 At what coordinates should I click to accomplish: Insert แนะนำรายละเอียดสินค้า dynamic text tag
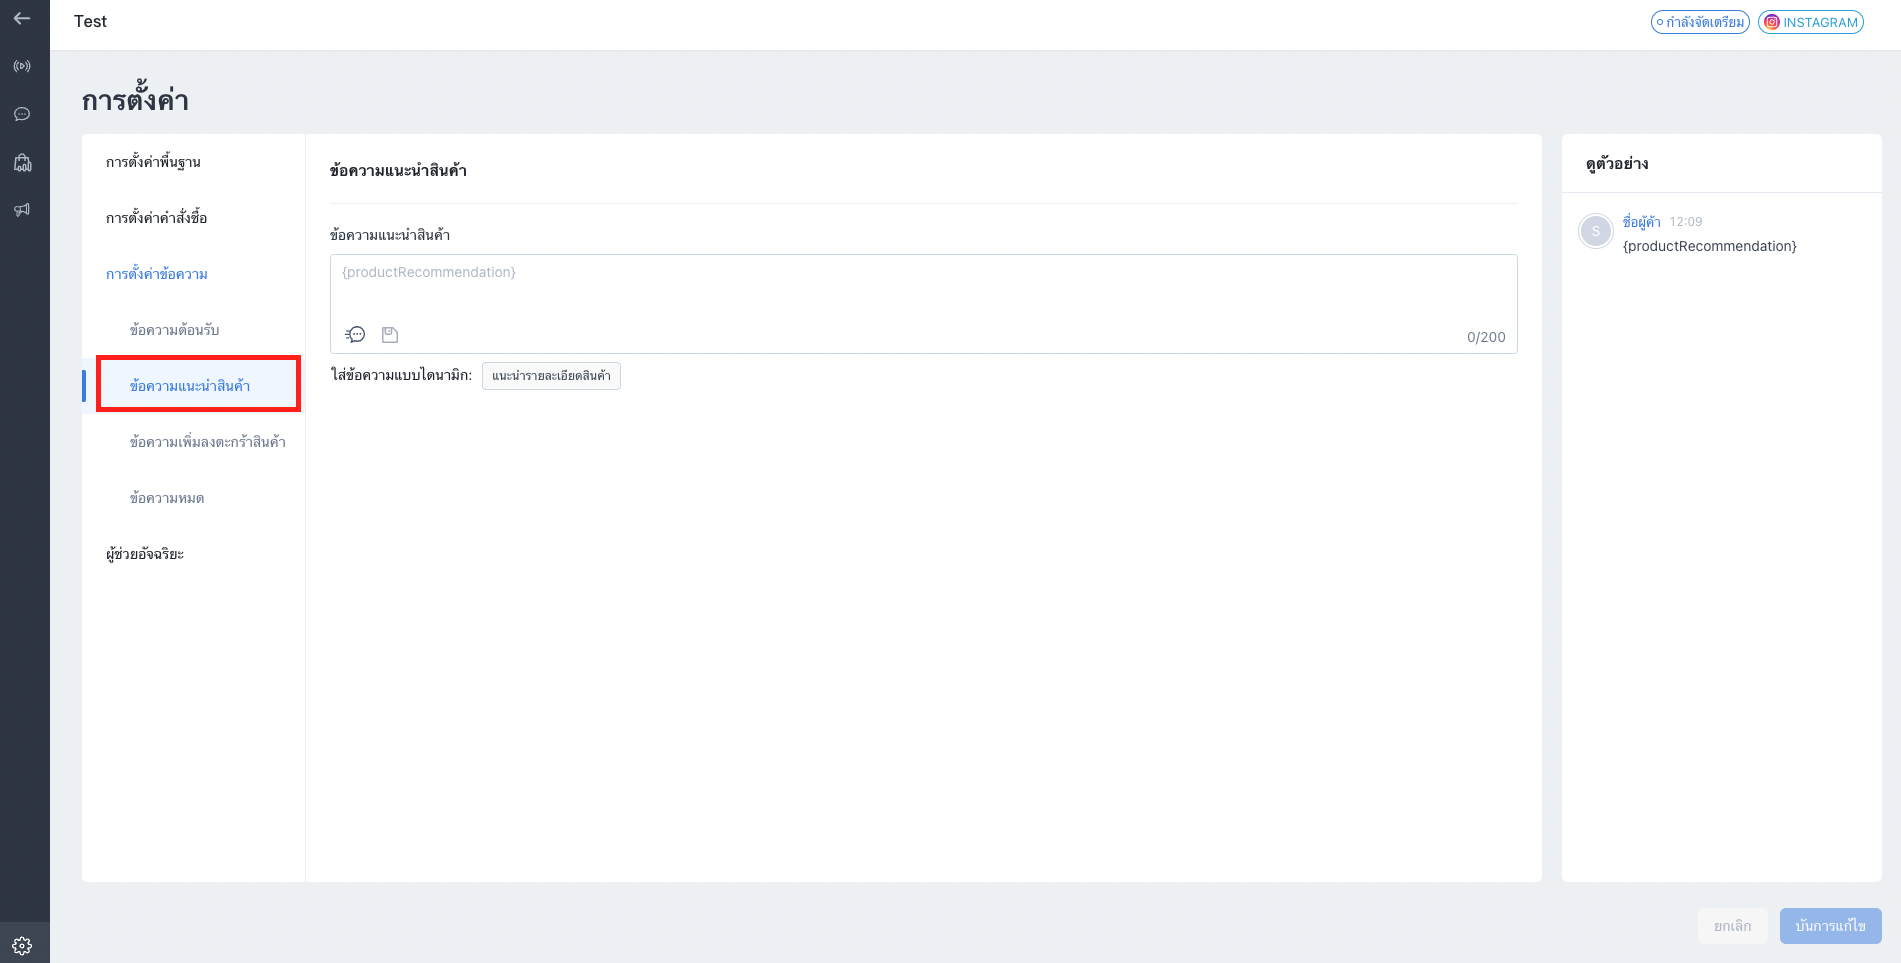(551, 376)
